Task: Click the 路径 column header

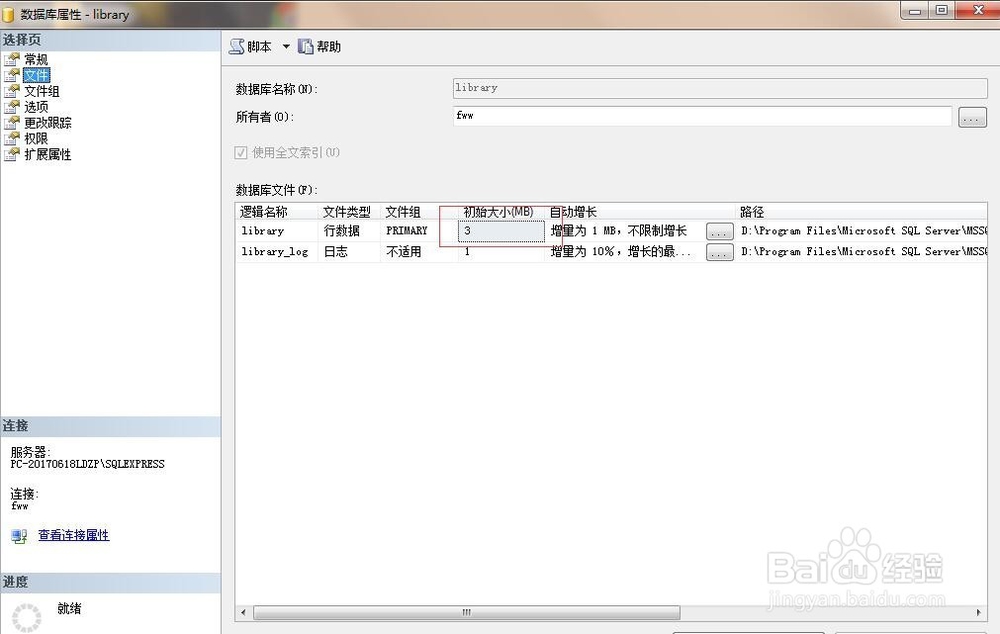Action: [862, 212]
